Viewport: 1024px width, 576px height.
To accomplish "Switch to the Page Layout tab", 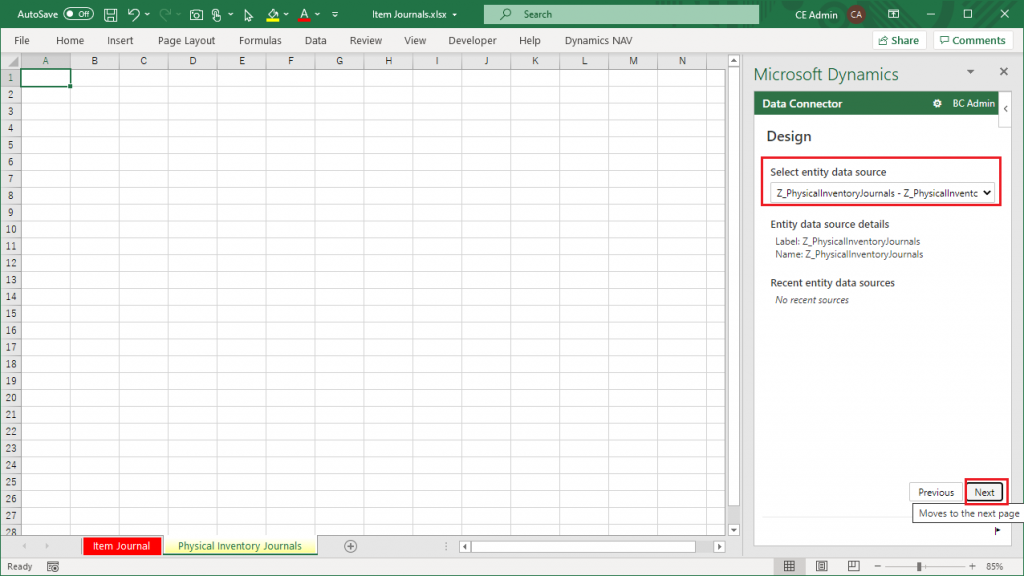I will (186, 40).
